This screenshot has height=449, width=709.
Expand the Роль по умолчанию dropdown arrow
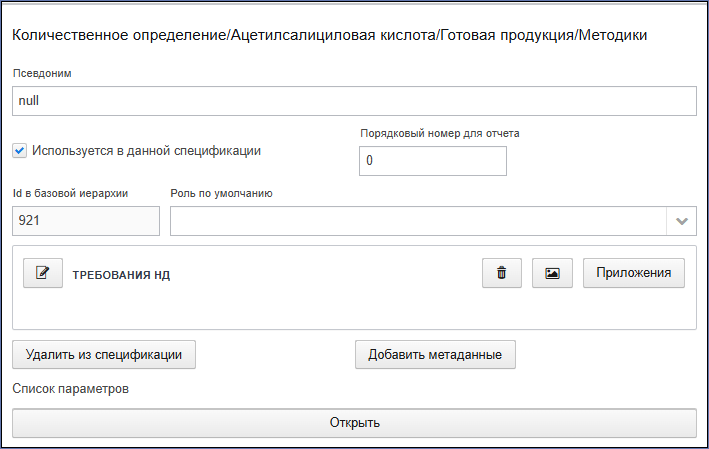(681, 221)
